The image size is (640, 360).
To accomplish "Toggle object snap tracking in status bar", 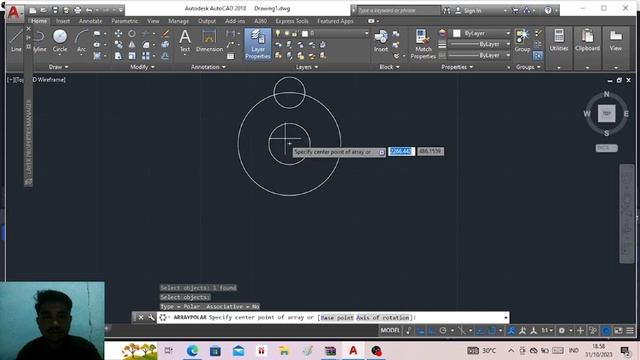I will coord(481,331).
